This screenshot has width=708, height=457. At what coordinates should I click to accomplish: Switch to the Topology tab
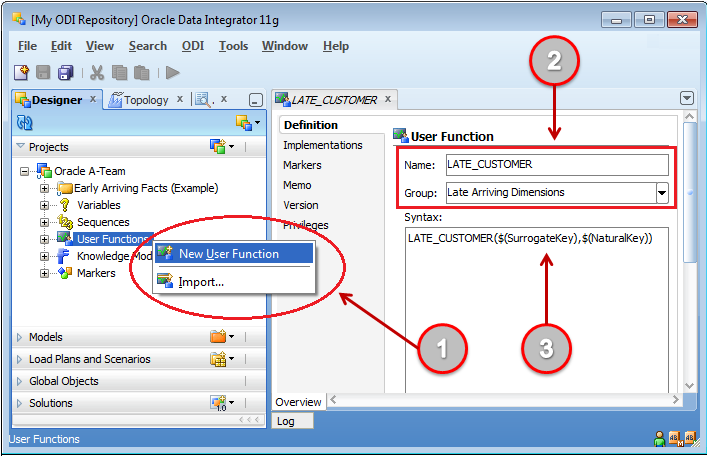146,100
